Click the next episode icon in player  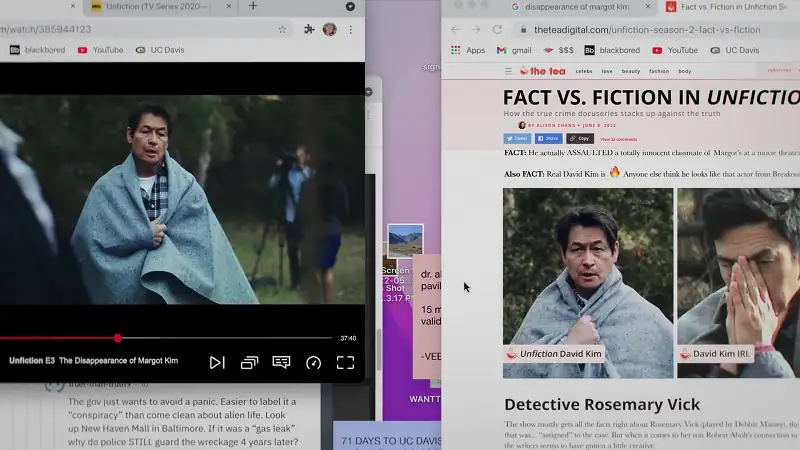coord(217,362)
